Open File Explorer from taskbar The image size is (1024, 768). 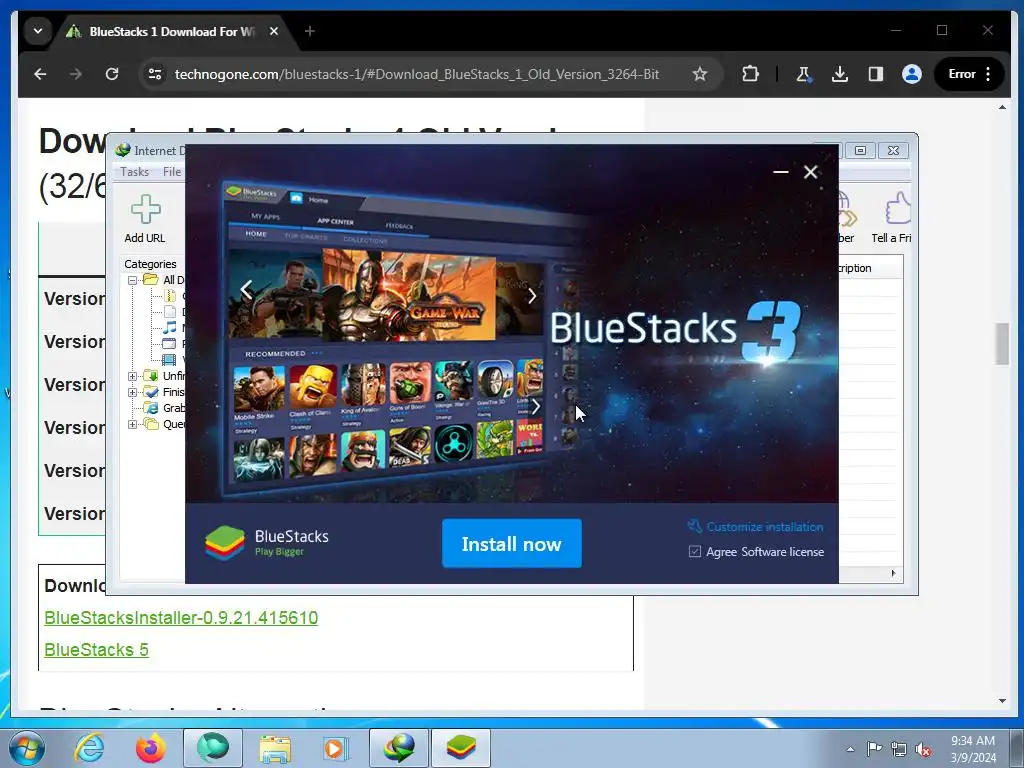275,748
